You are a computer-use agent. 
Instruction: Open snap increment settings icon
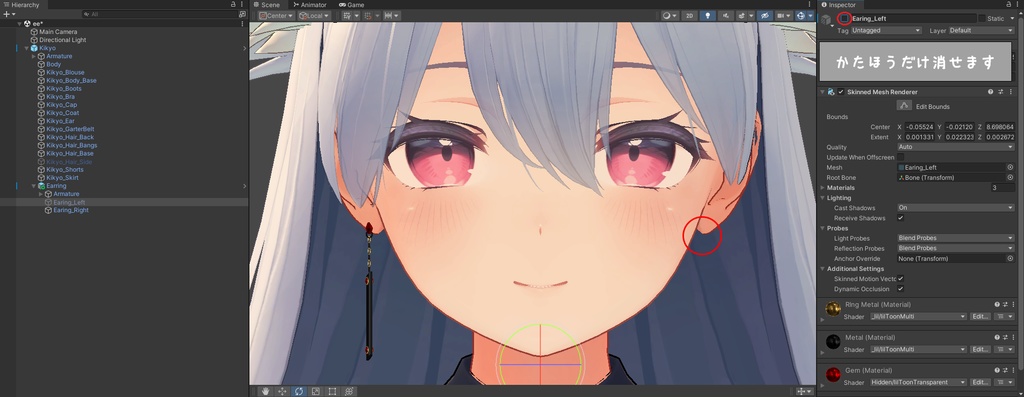tap(392, 16)
